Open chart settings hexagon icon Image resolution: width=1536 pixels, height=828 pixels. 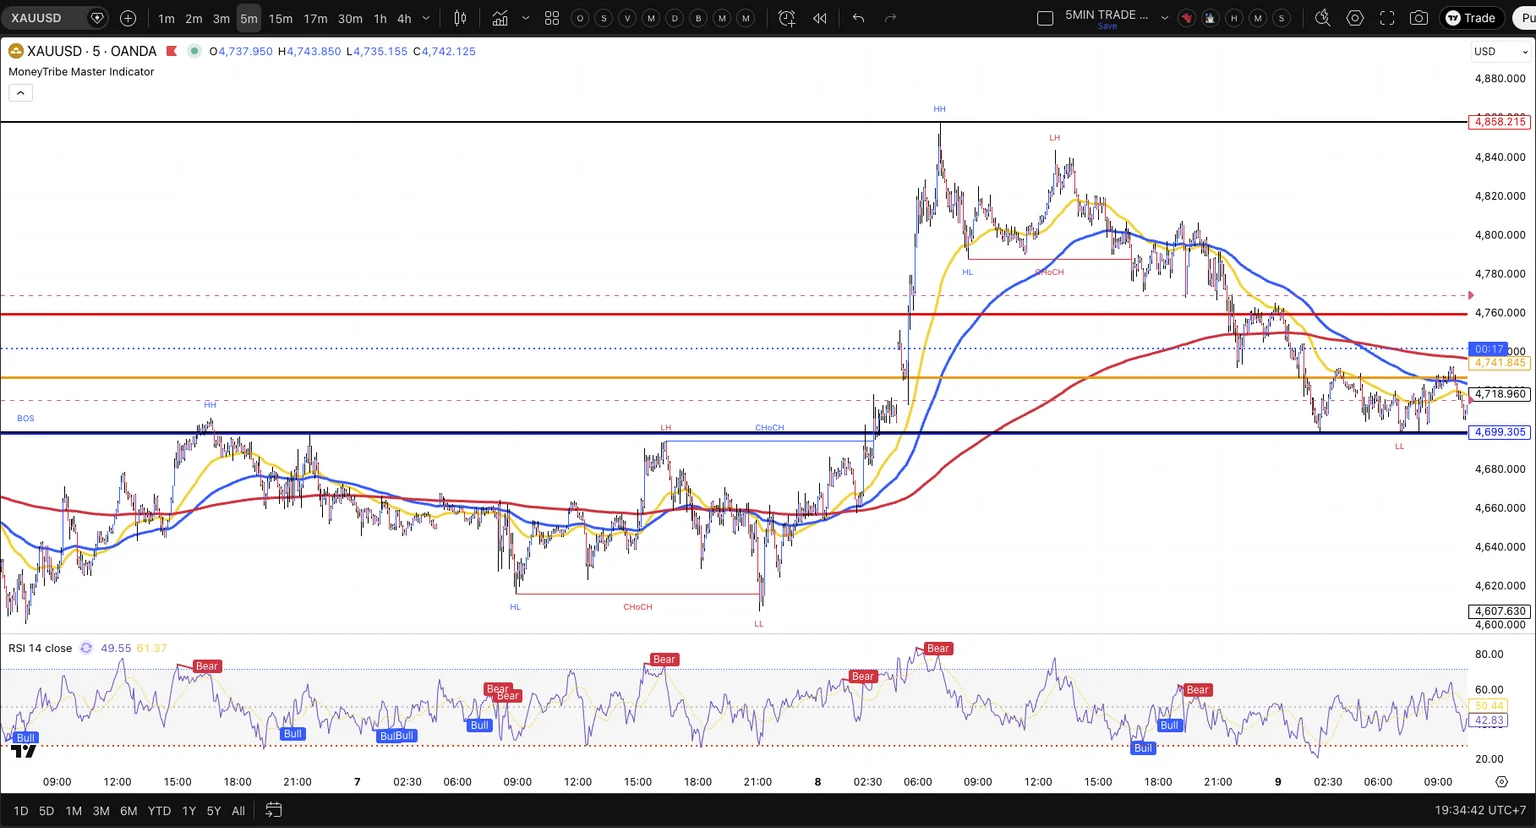tap(1355, 18)
